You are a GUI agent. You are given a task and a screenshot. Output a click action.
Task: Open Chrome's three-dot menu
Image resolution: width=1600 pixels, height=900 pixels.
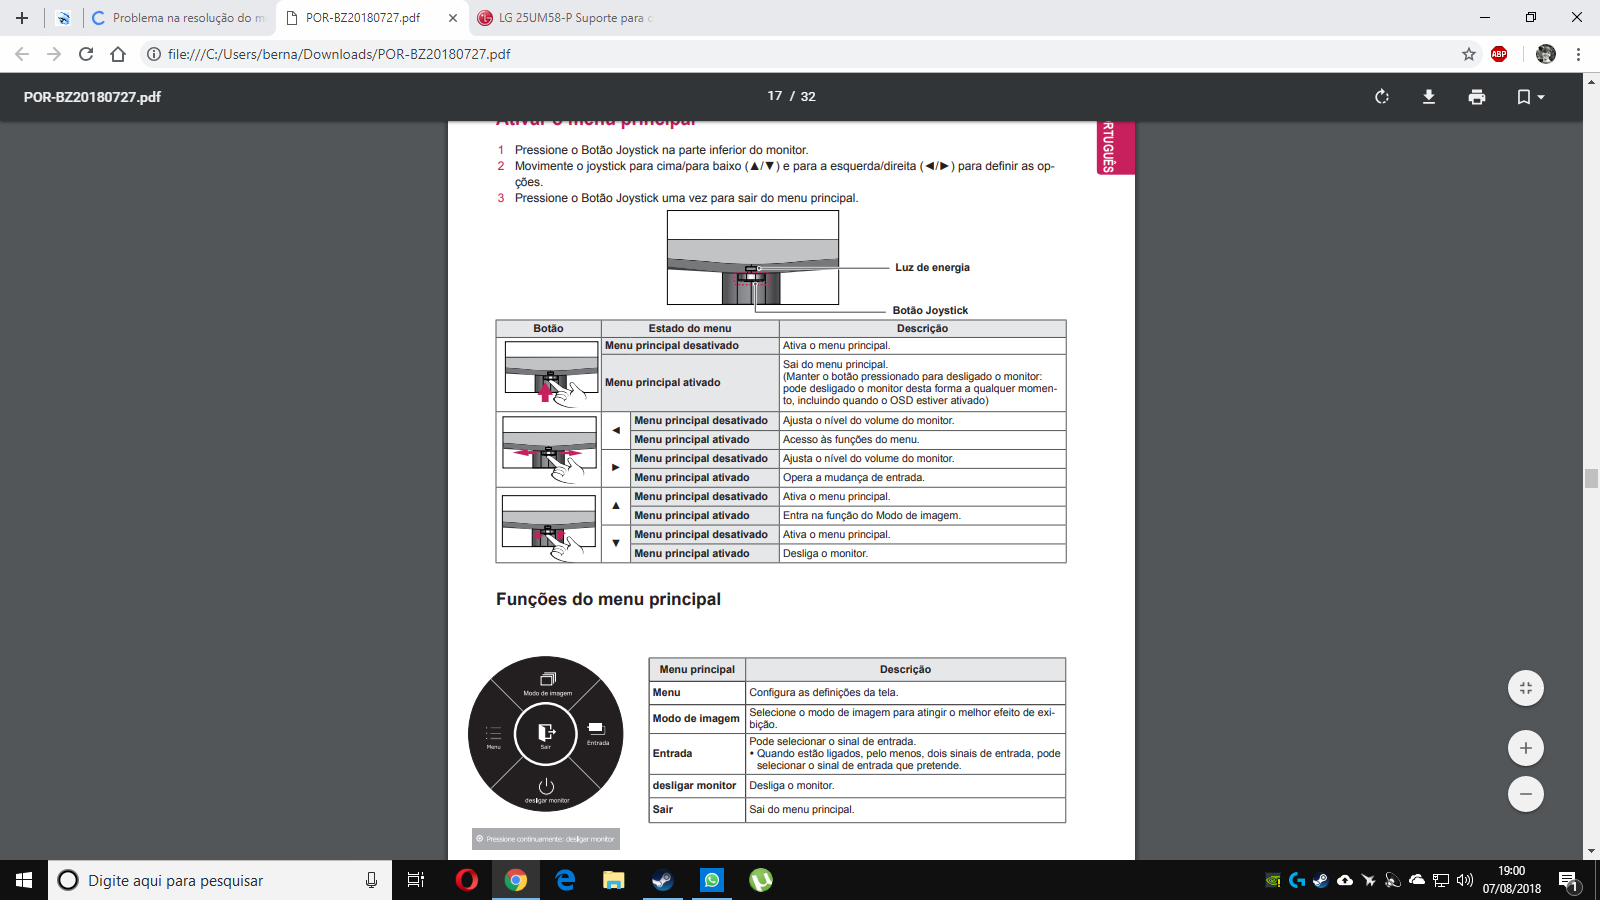1578,54
